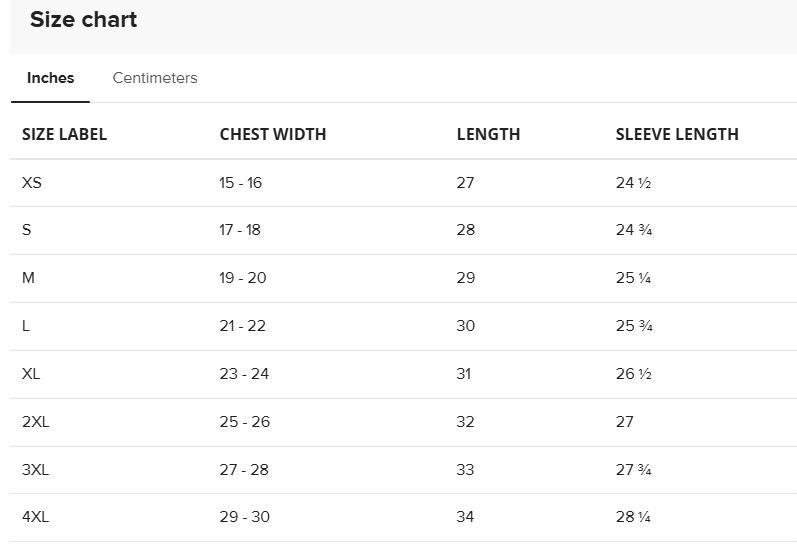Select the XS size label cell

(32, 183)
